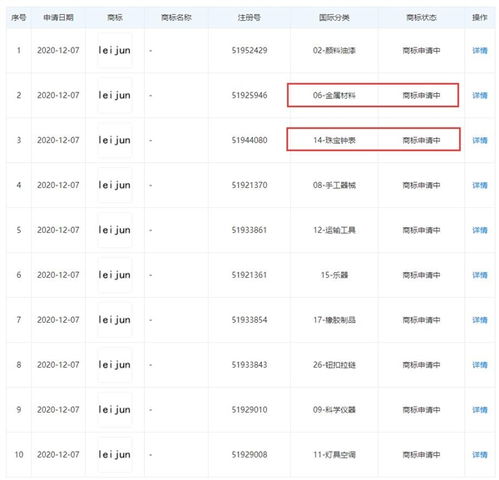Open 详情 link for 09-科学仪器 row
This screenshot has width=499, height=480.
coord(480,410)
